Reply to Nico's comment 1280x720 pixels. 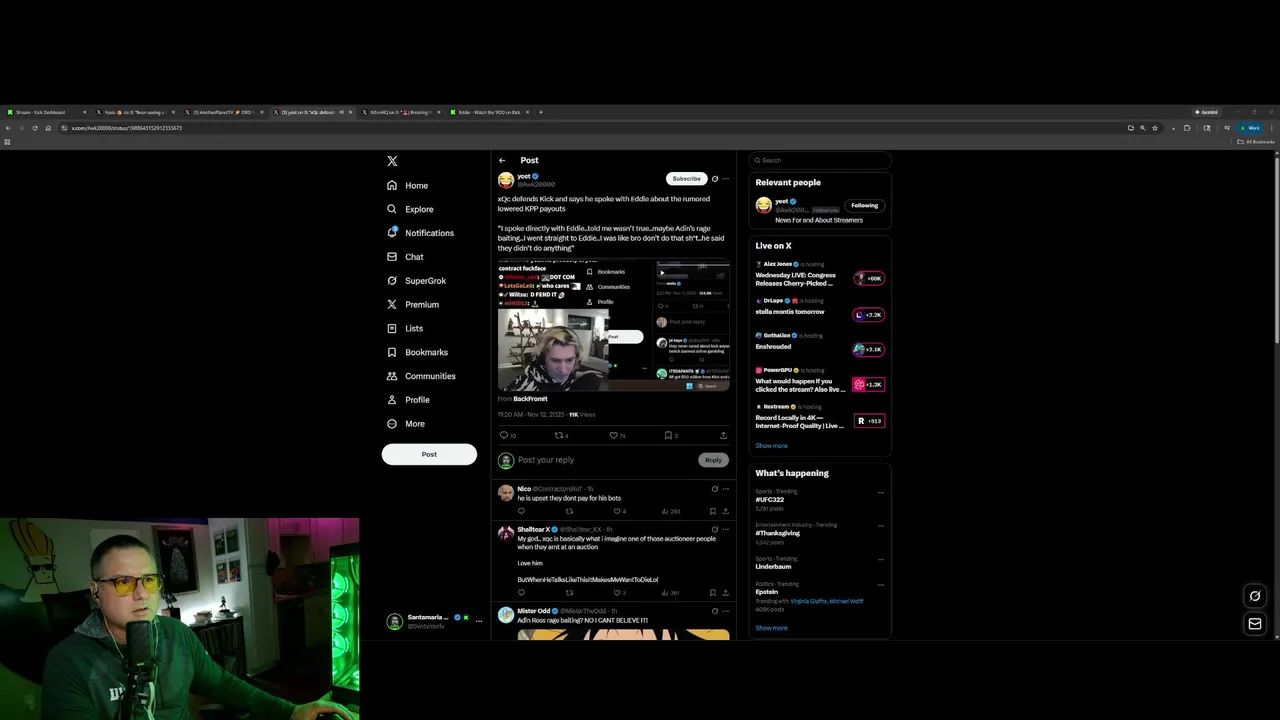click(521, 511)
